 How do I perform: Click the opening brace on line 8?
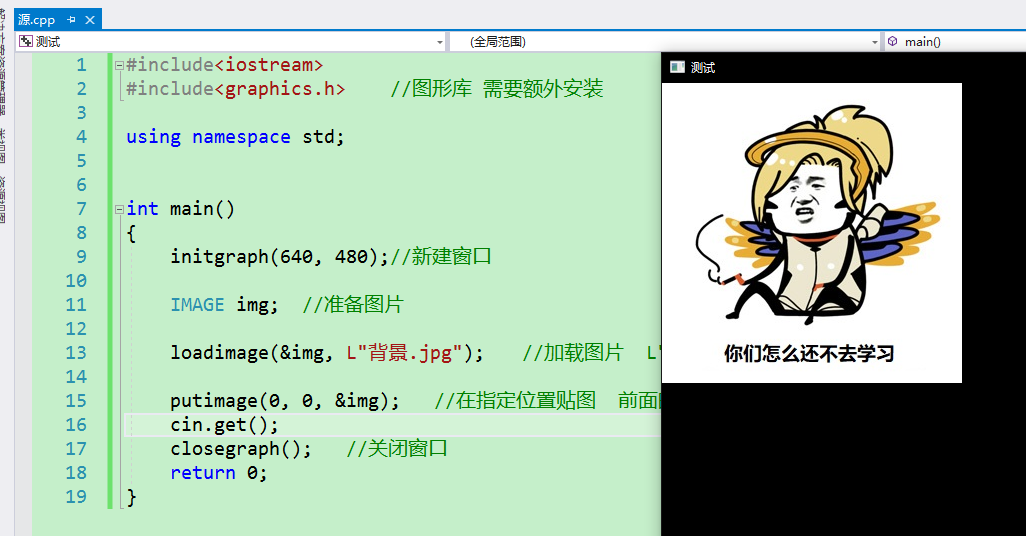point(132,233)
